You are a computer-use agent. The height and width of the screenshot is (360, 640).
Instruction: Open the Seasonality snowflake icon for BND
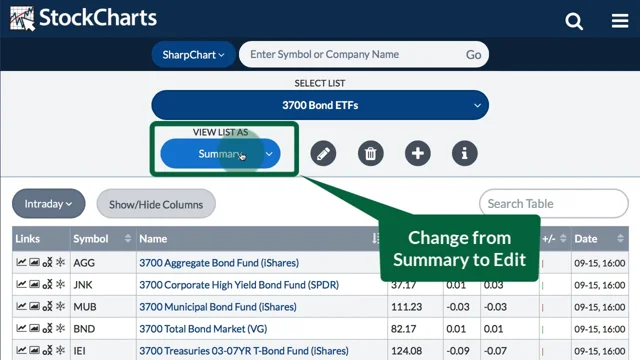point(60,328)
